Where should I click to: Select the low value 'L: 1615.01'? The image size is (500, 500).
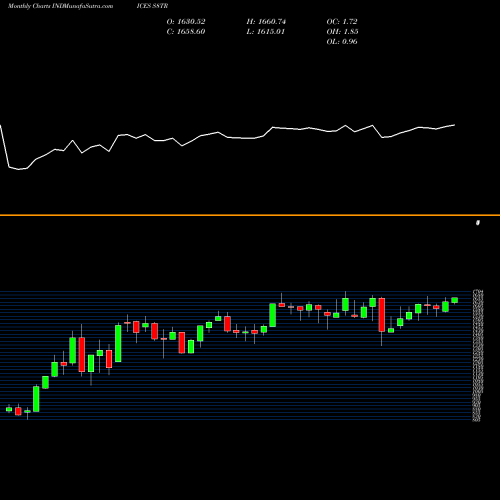pos(266,32)
